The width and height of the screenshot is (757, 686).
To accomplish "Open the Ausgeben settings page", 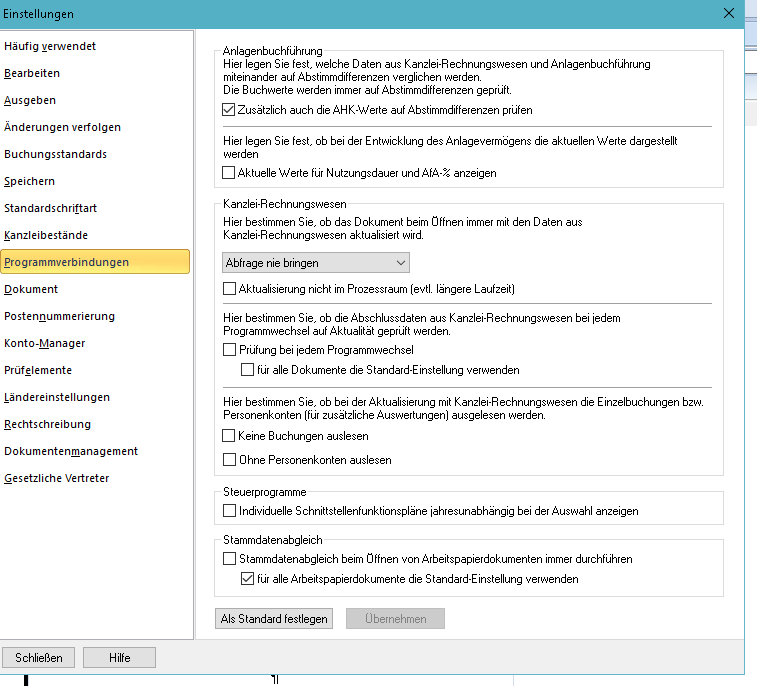I will coord(30,100).
